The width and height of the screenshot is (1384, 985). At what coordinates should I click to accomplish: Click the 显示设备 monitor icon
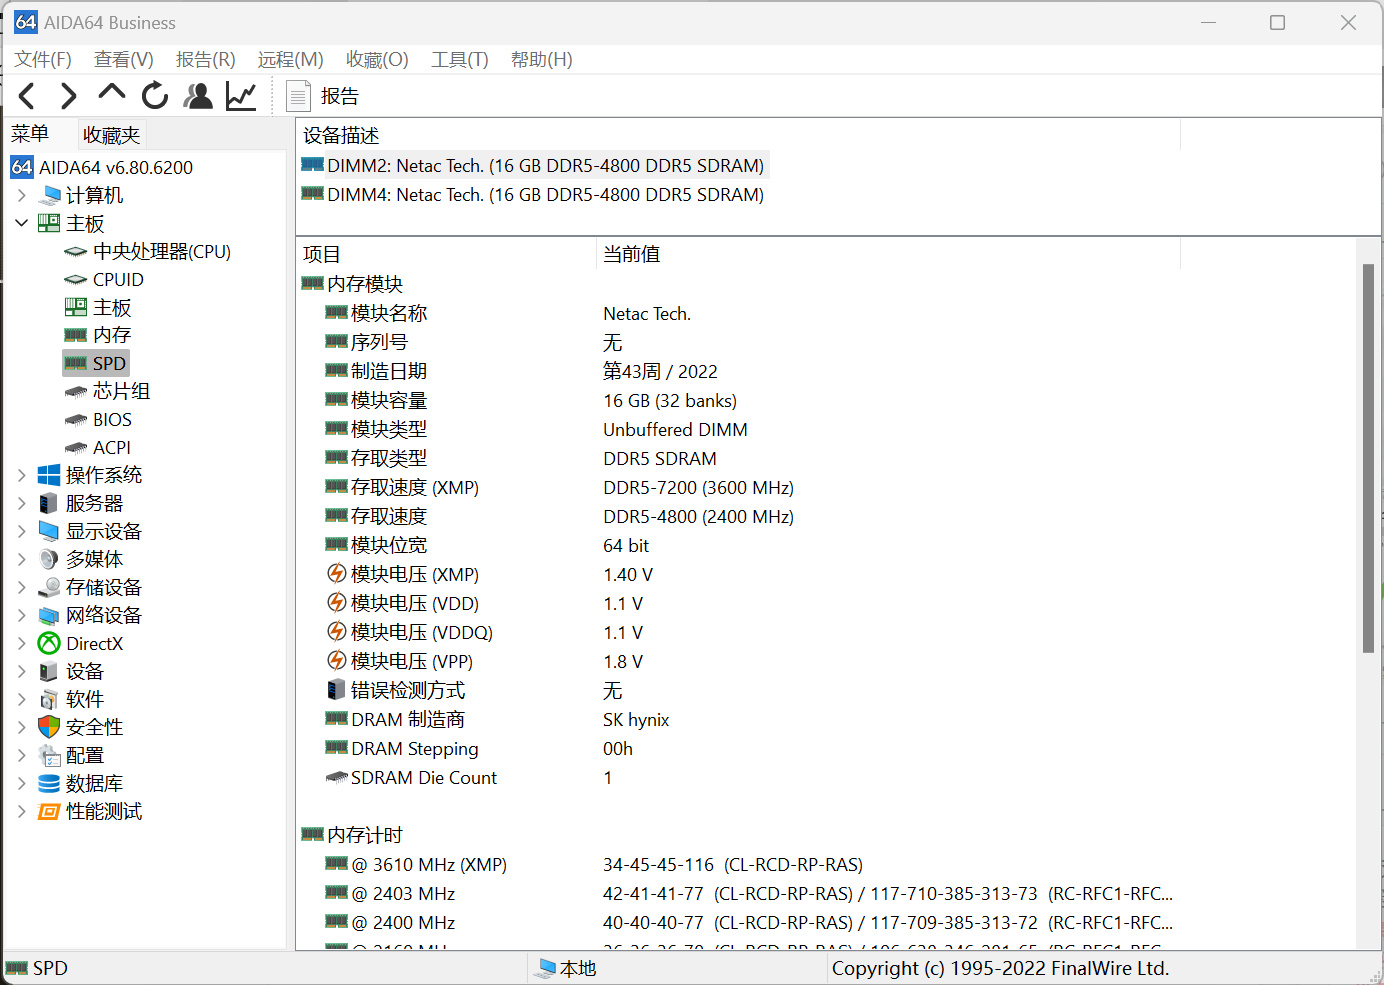pyautogui.click(x=49, y=531)
